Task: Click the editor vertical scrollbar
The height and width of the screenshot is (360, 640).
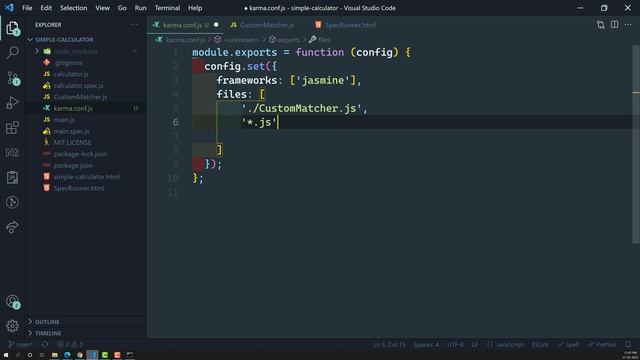Action: (x=636, y=144)
